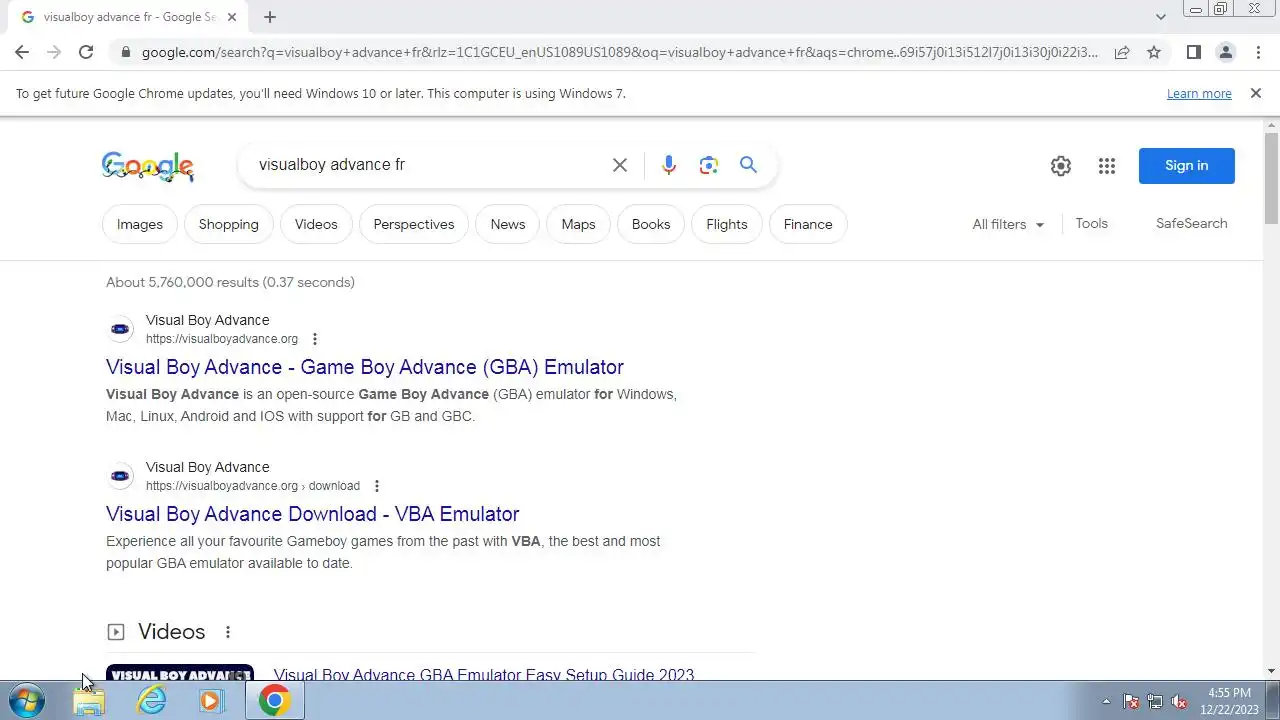Click the Visual Boy Advance video thumbnail
Screen dimensions: 1280x720
click(x=180, y=673)
